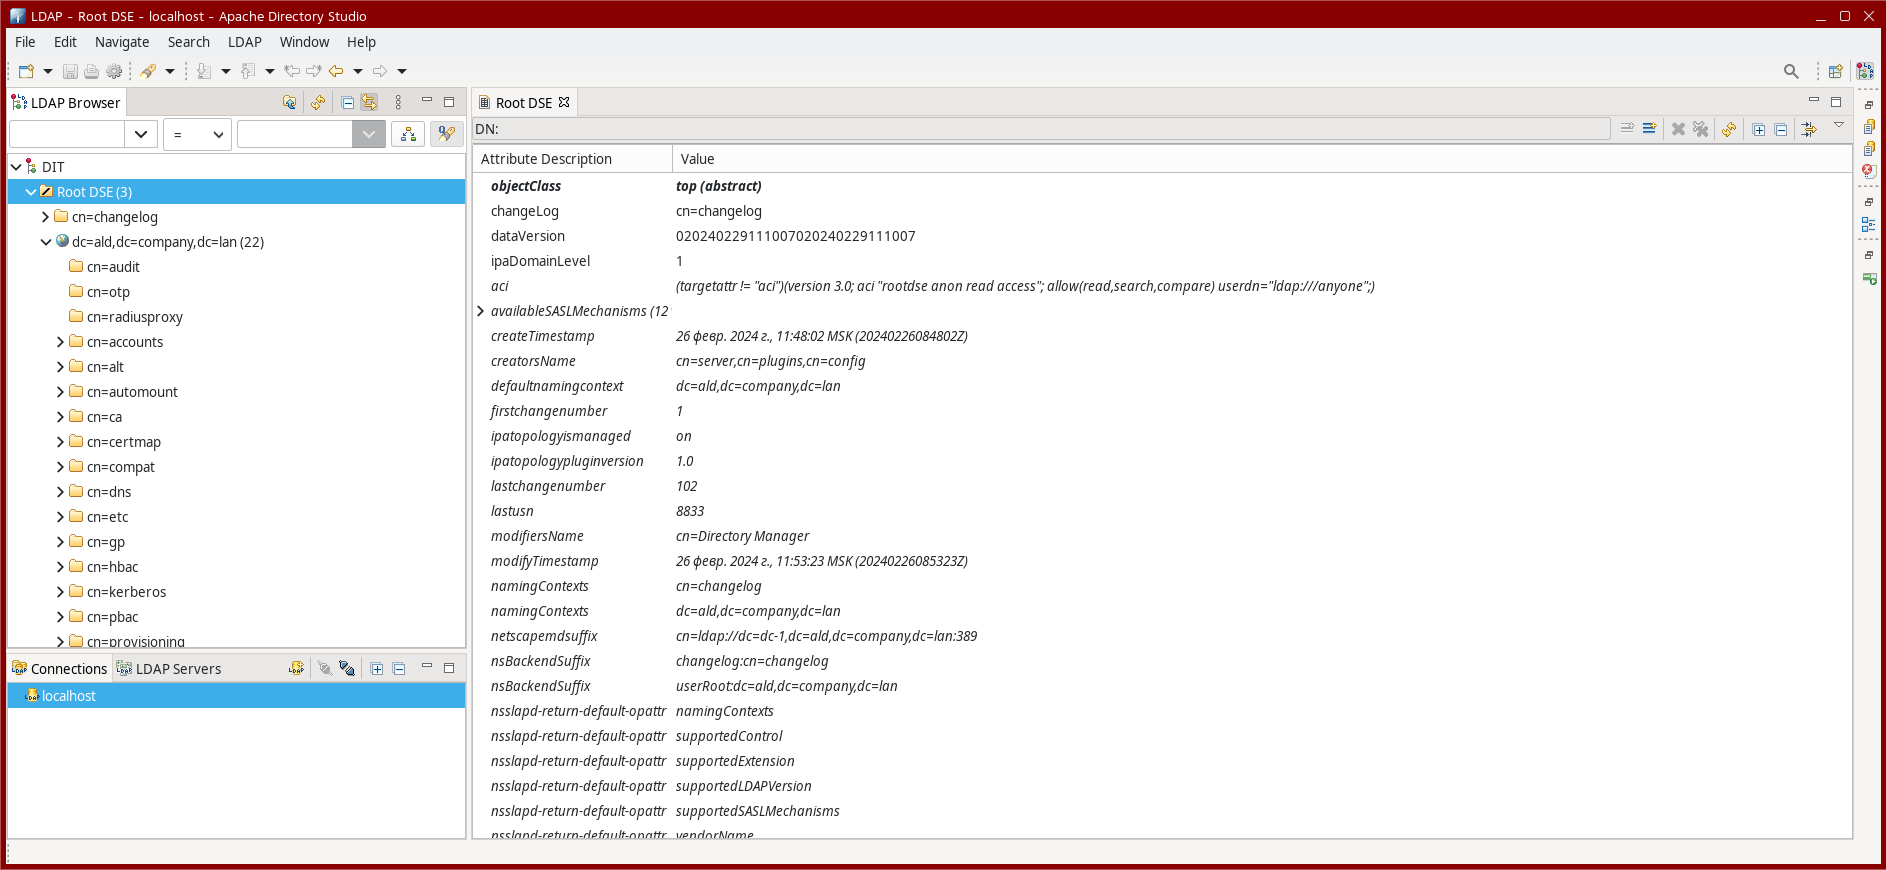Switch to the LDAP Servers tab

click(168, 669)
